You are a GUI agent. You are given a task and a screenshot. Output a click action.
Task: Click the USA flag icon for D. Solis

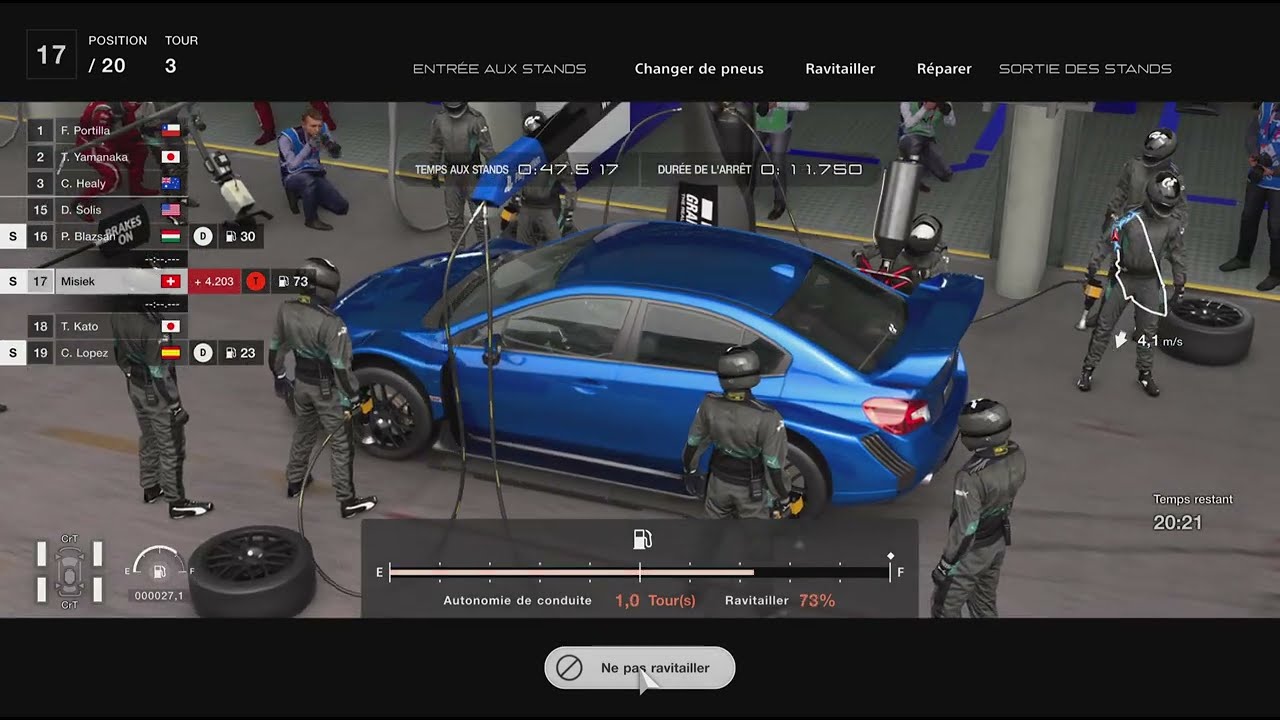[x=170, y=210]
